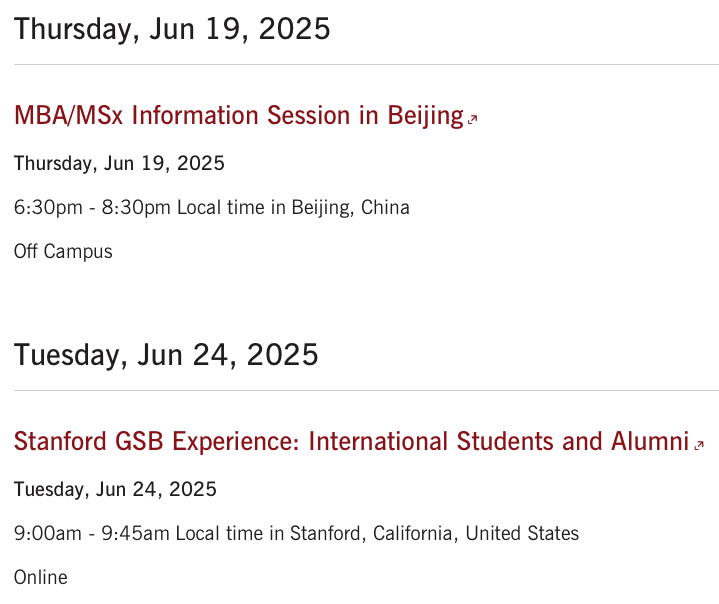Screen dimensions: 719x604
Task: Click the Online venue label
Action: (41, 577)
